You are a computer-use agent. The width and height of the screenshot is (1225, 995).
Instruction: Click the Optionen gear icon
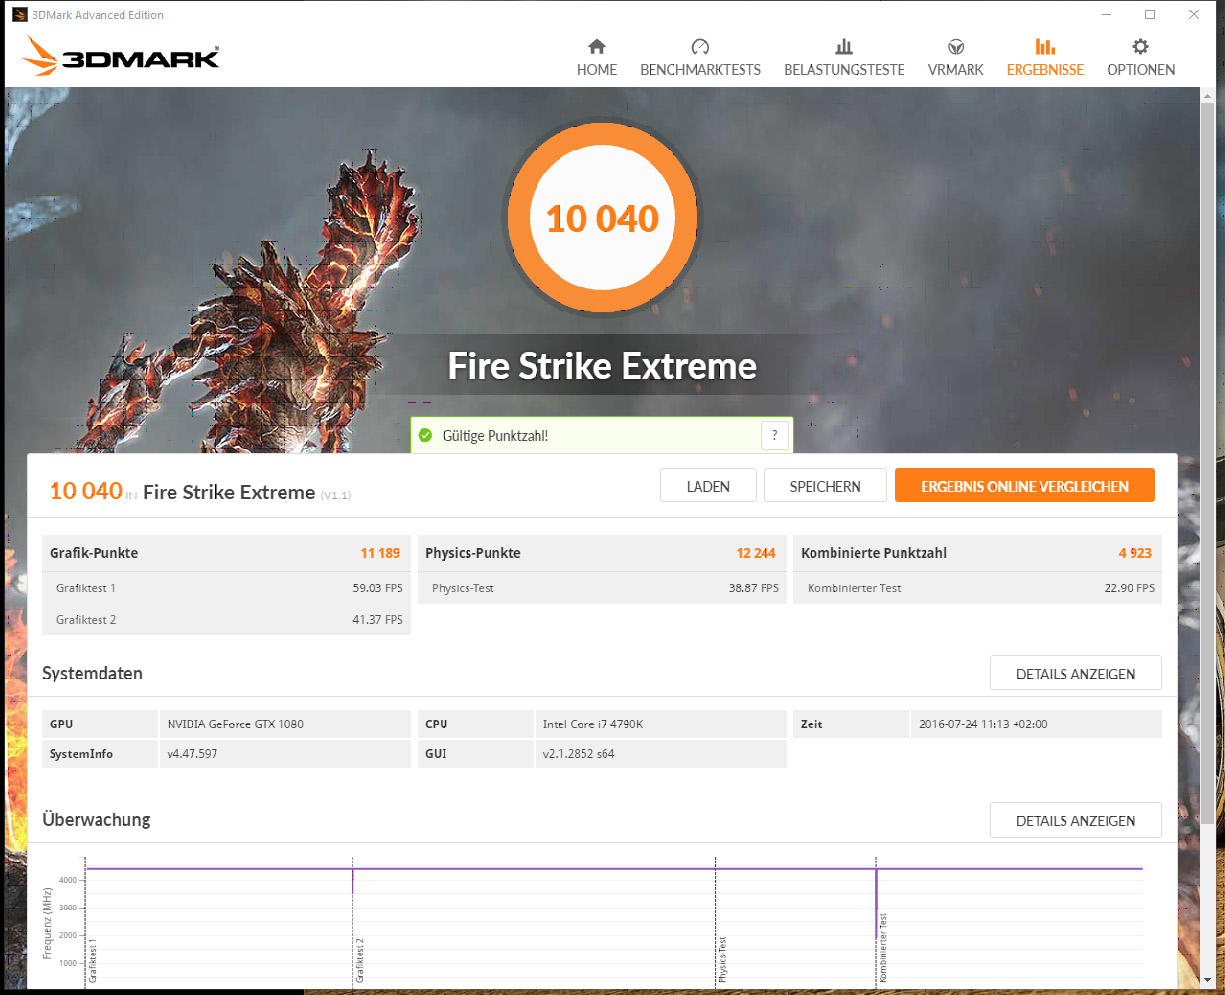pos(1141,47)
